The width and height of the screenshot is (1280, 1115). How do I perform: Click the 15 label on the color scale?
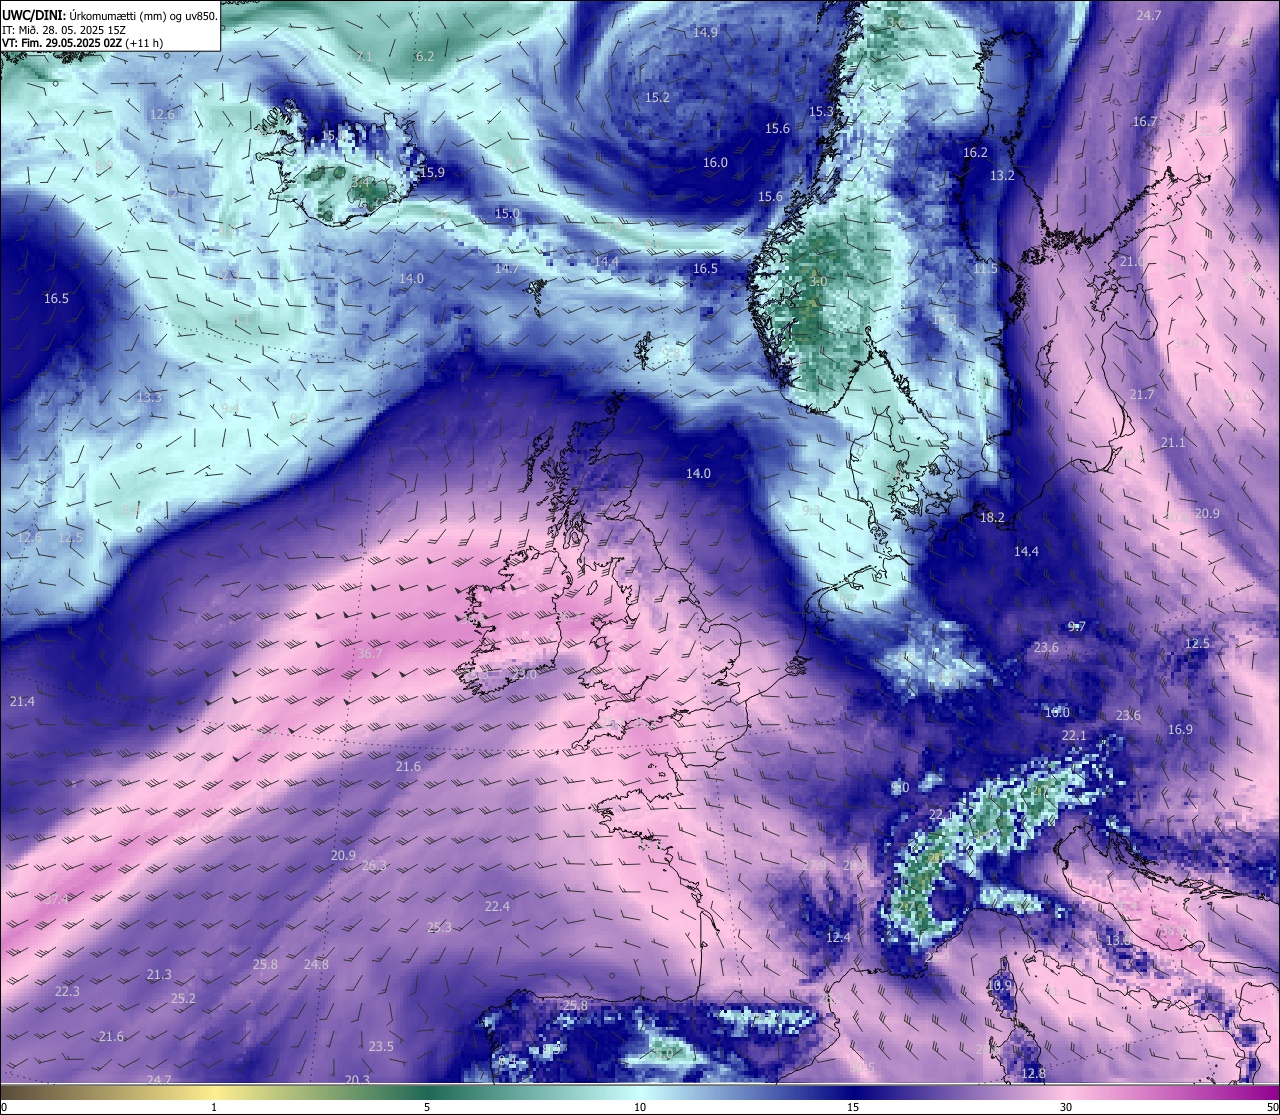point(853,1107)
